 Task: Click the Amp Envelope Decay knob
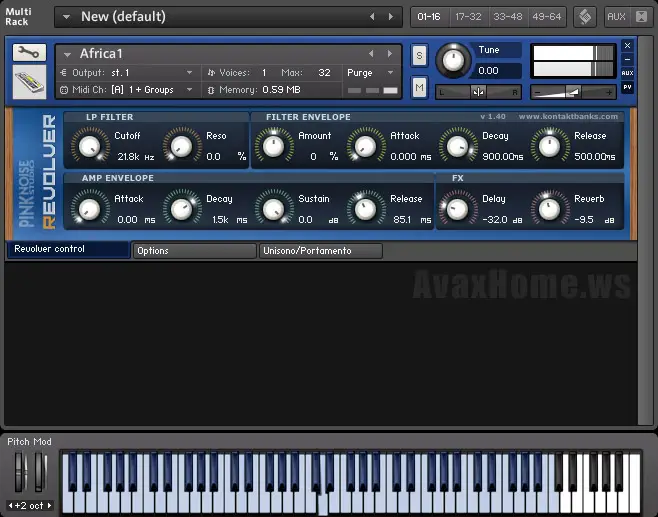[x=182, y=209]
